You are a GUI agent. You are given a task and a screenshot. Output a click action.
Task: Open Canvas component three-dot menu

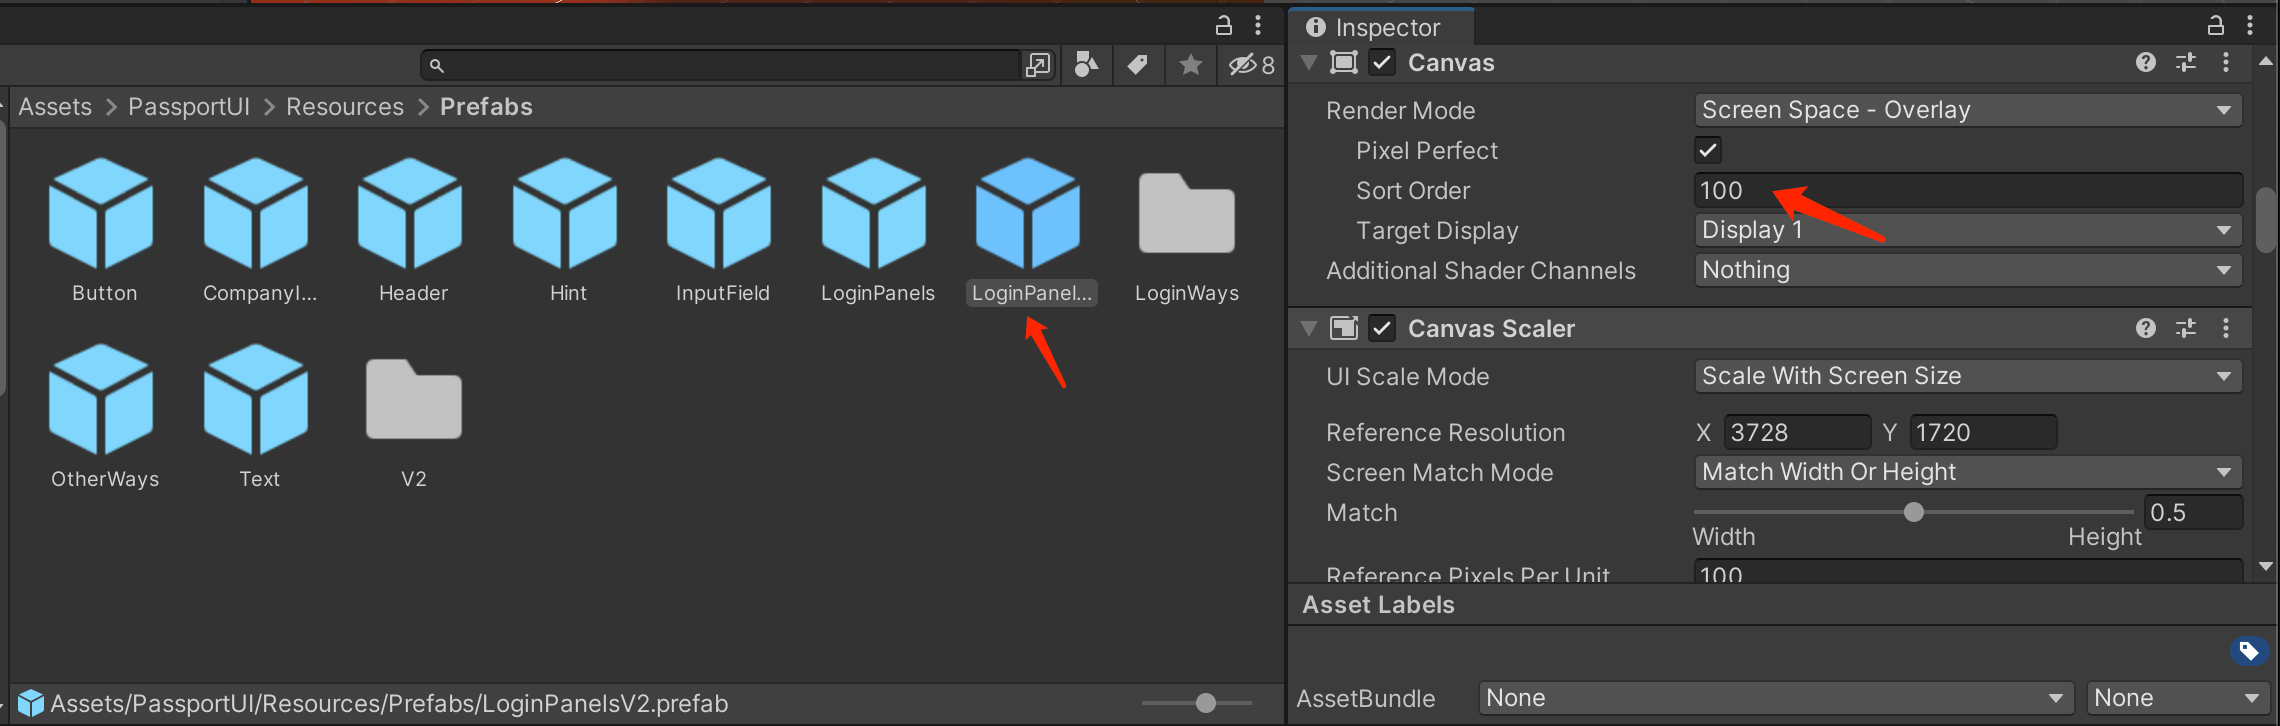click(2226, 63)
